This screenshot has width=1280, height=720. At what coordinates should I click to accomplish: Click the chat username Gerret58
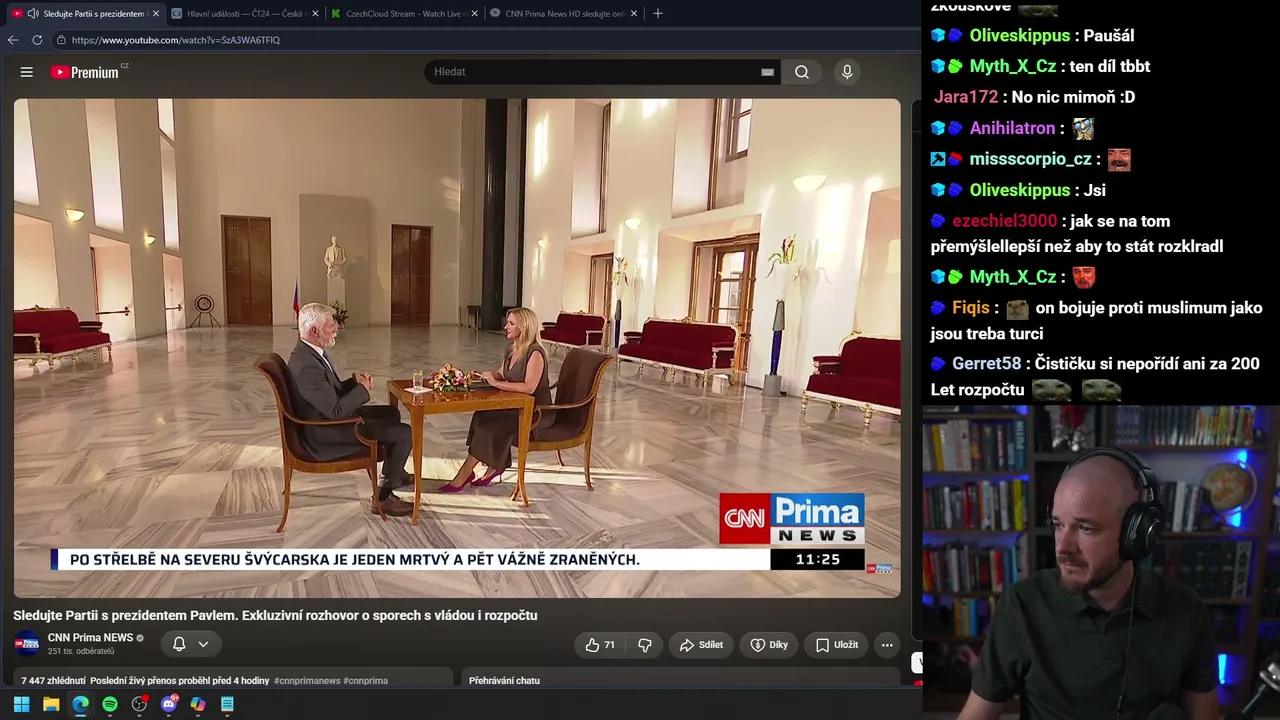click(x=986, y=364)
